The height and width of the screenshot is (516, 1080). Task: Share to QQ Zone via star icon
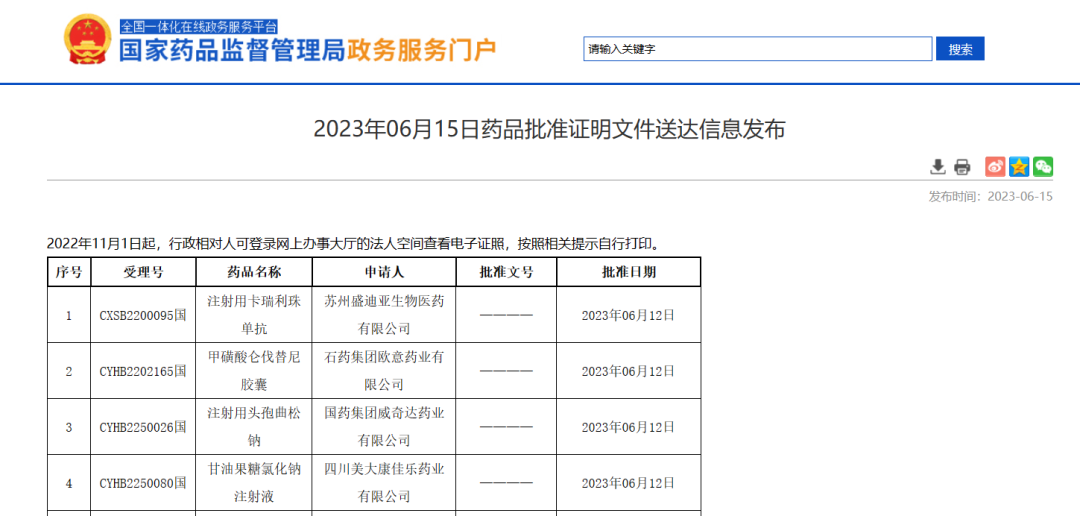(1019, 167)
